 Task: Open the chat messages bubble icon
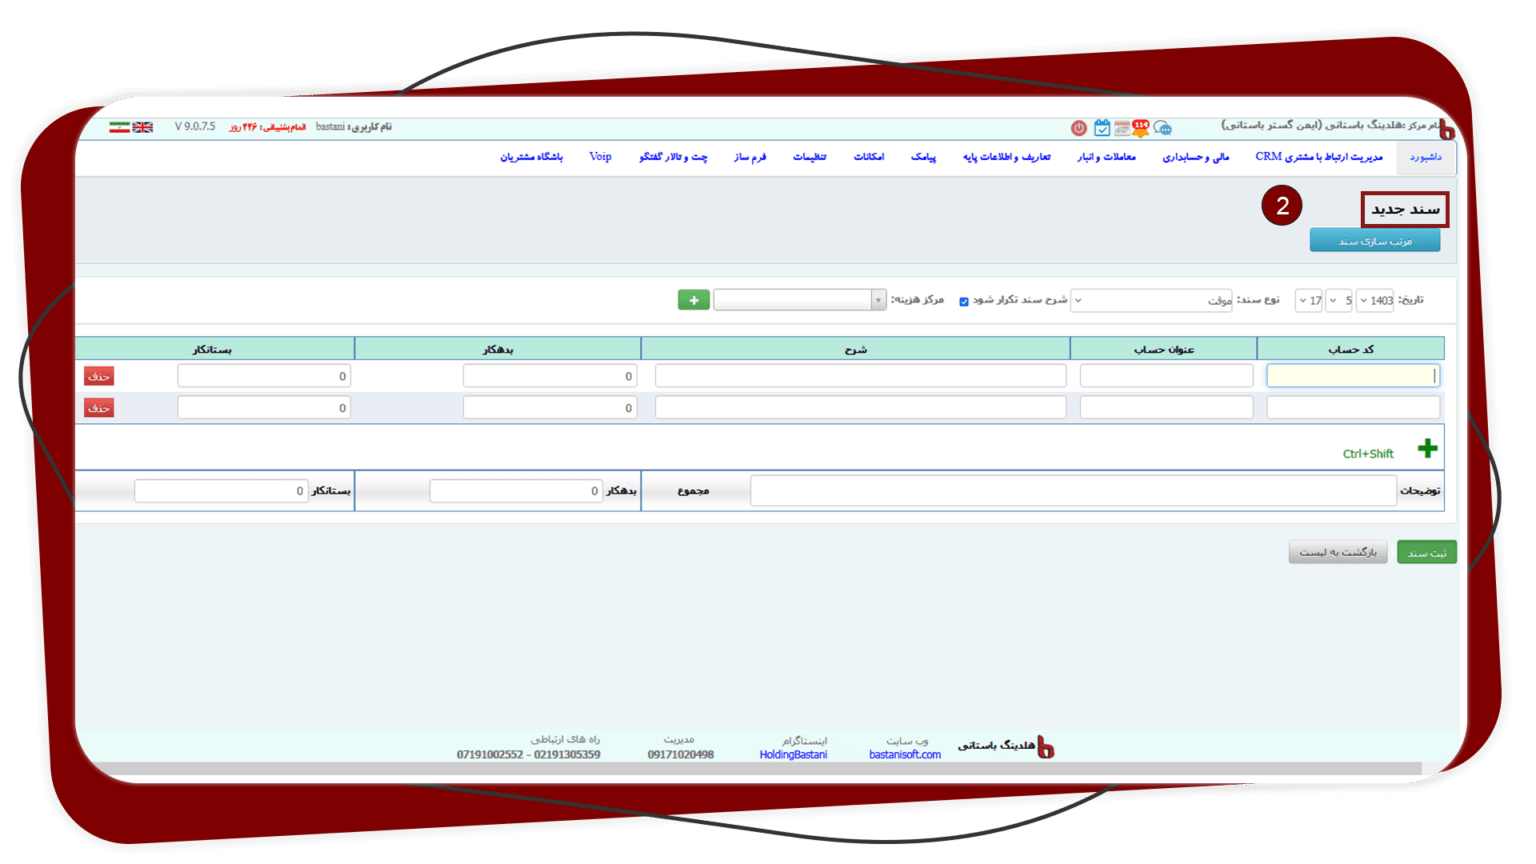[x=1162, y=128]
